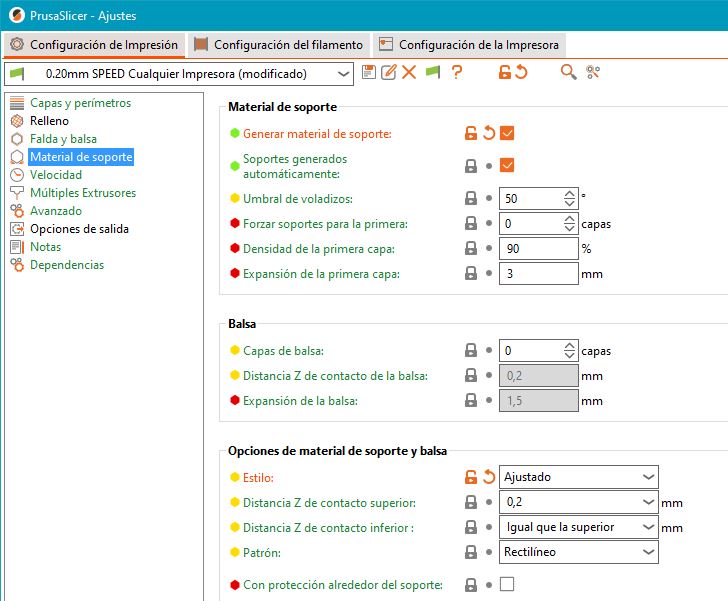
Task: Uncheck Soportes generados automáticamente
Action: [x=507, y=166]
